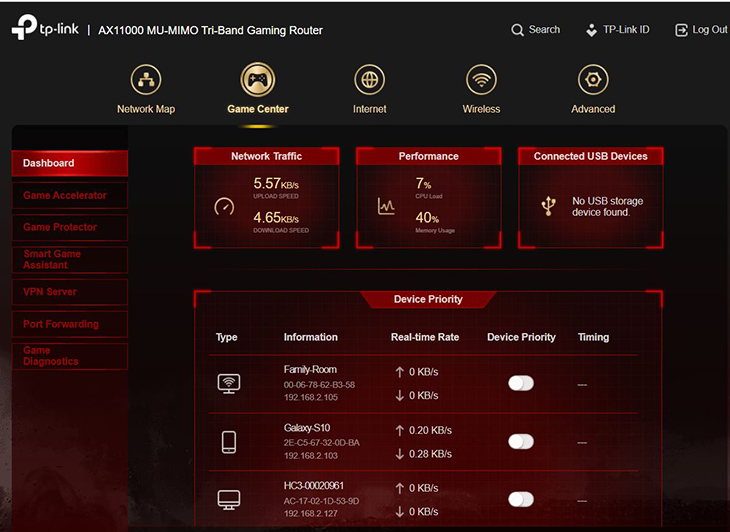Click IP address 192.168.2.105
Image resolution: width=730 pixels, height=532 pixels.
[311, 397]
